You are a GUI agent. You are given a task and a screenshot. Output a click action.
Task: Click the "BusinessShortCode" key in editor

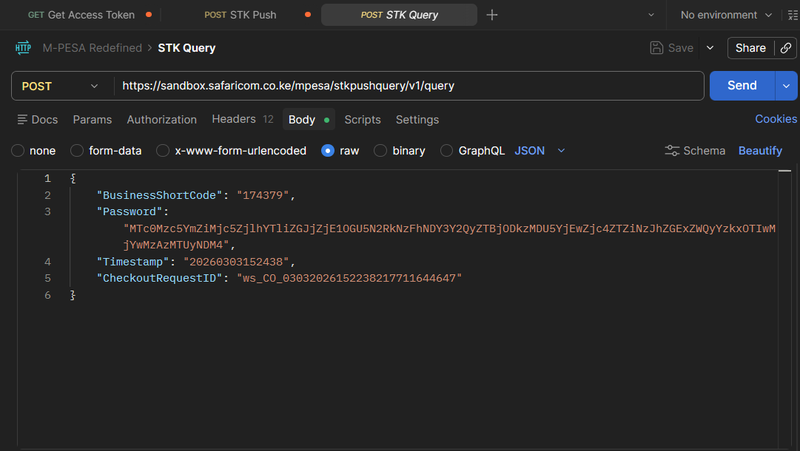159,195
